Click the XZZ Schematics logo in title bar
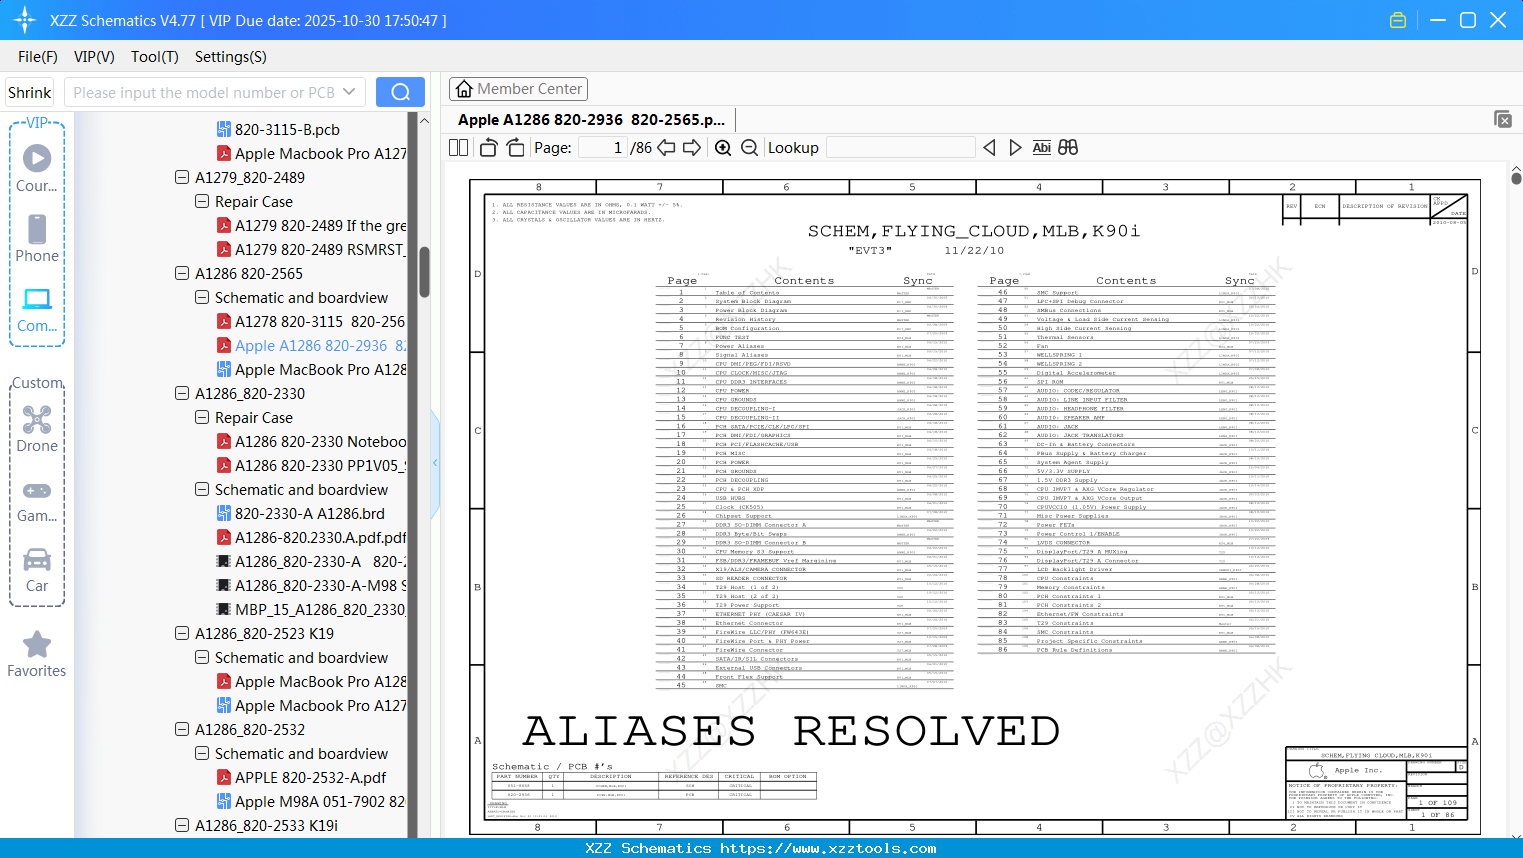 tap(25, 20)
